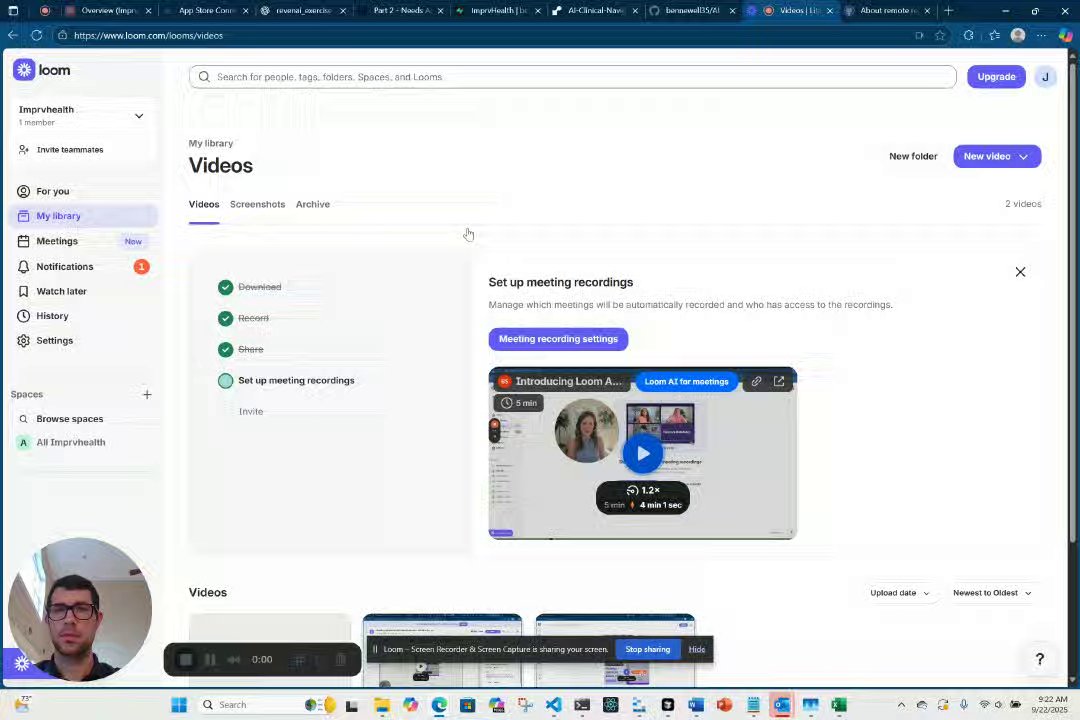Screen dimensions: 1080x720
Task: Select the Invite checklist step
Action: coord(251,411)
